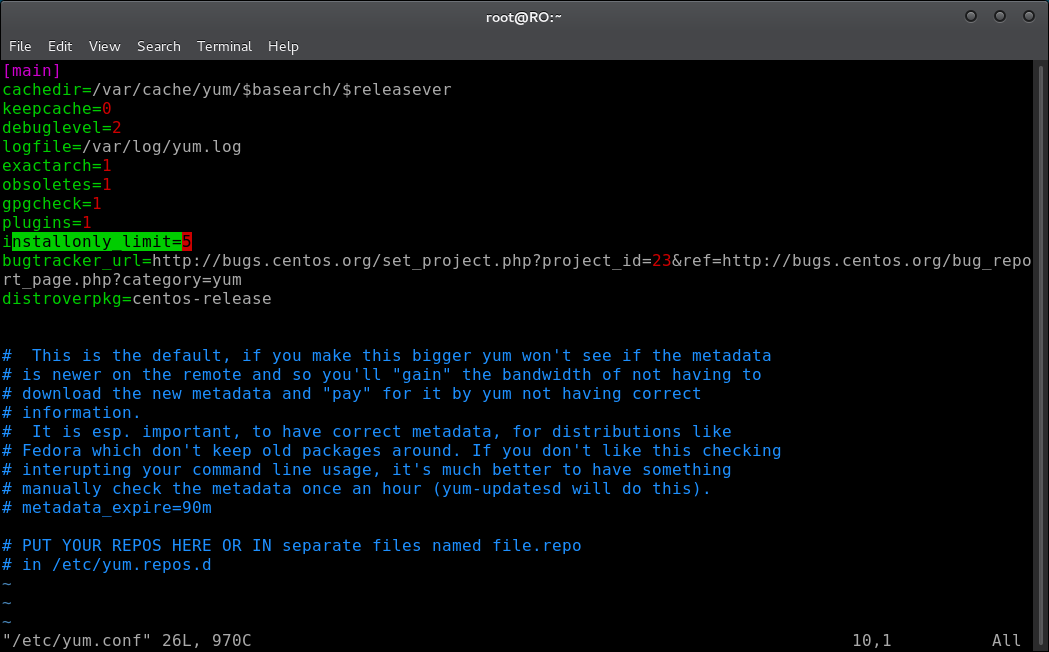Viewport: 1049px width, 652px height.
Task: Click the root@RO:~ window title
Action: pyautogui.click(x=523, y=17)
